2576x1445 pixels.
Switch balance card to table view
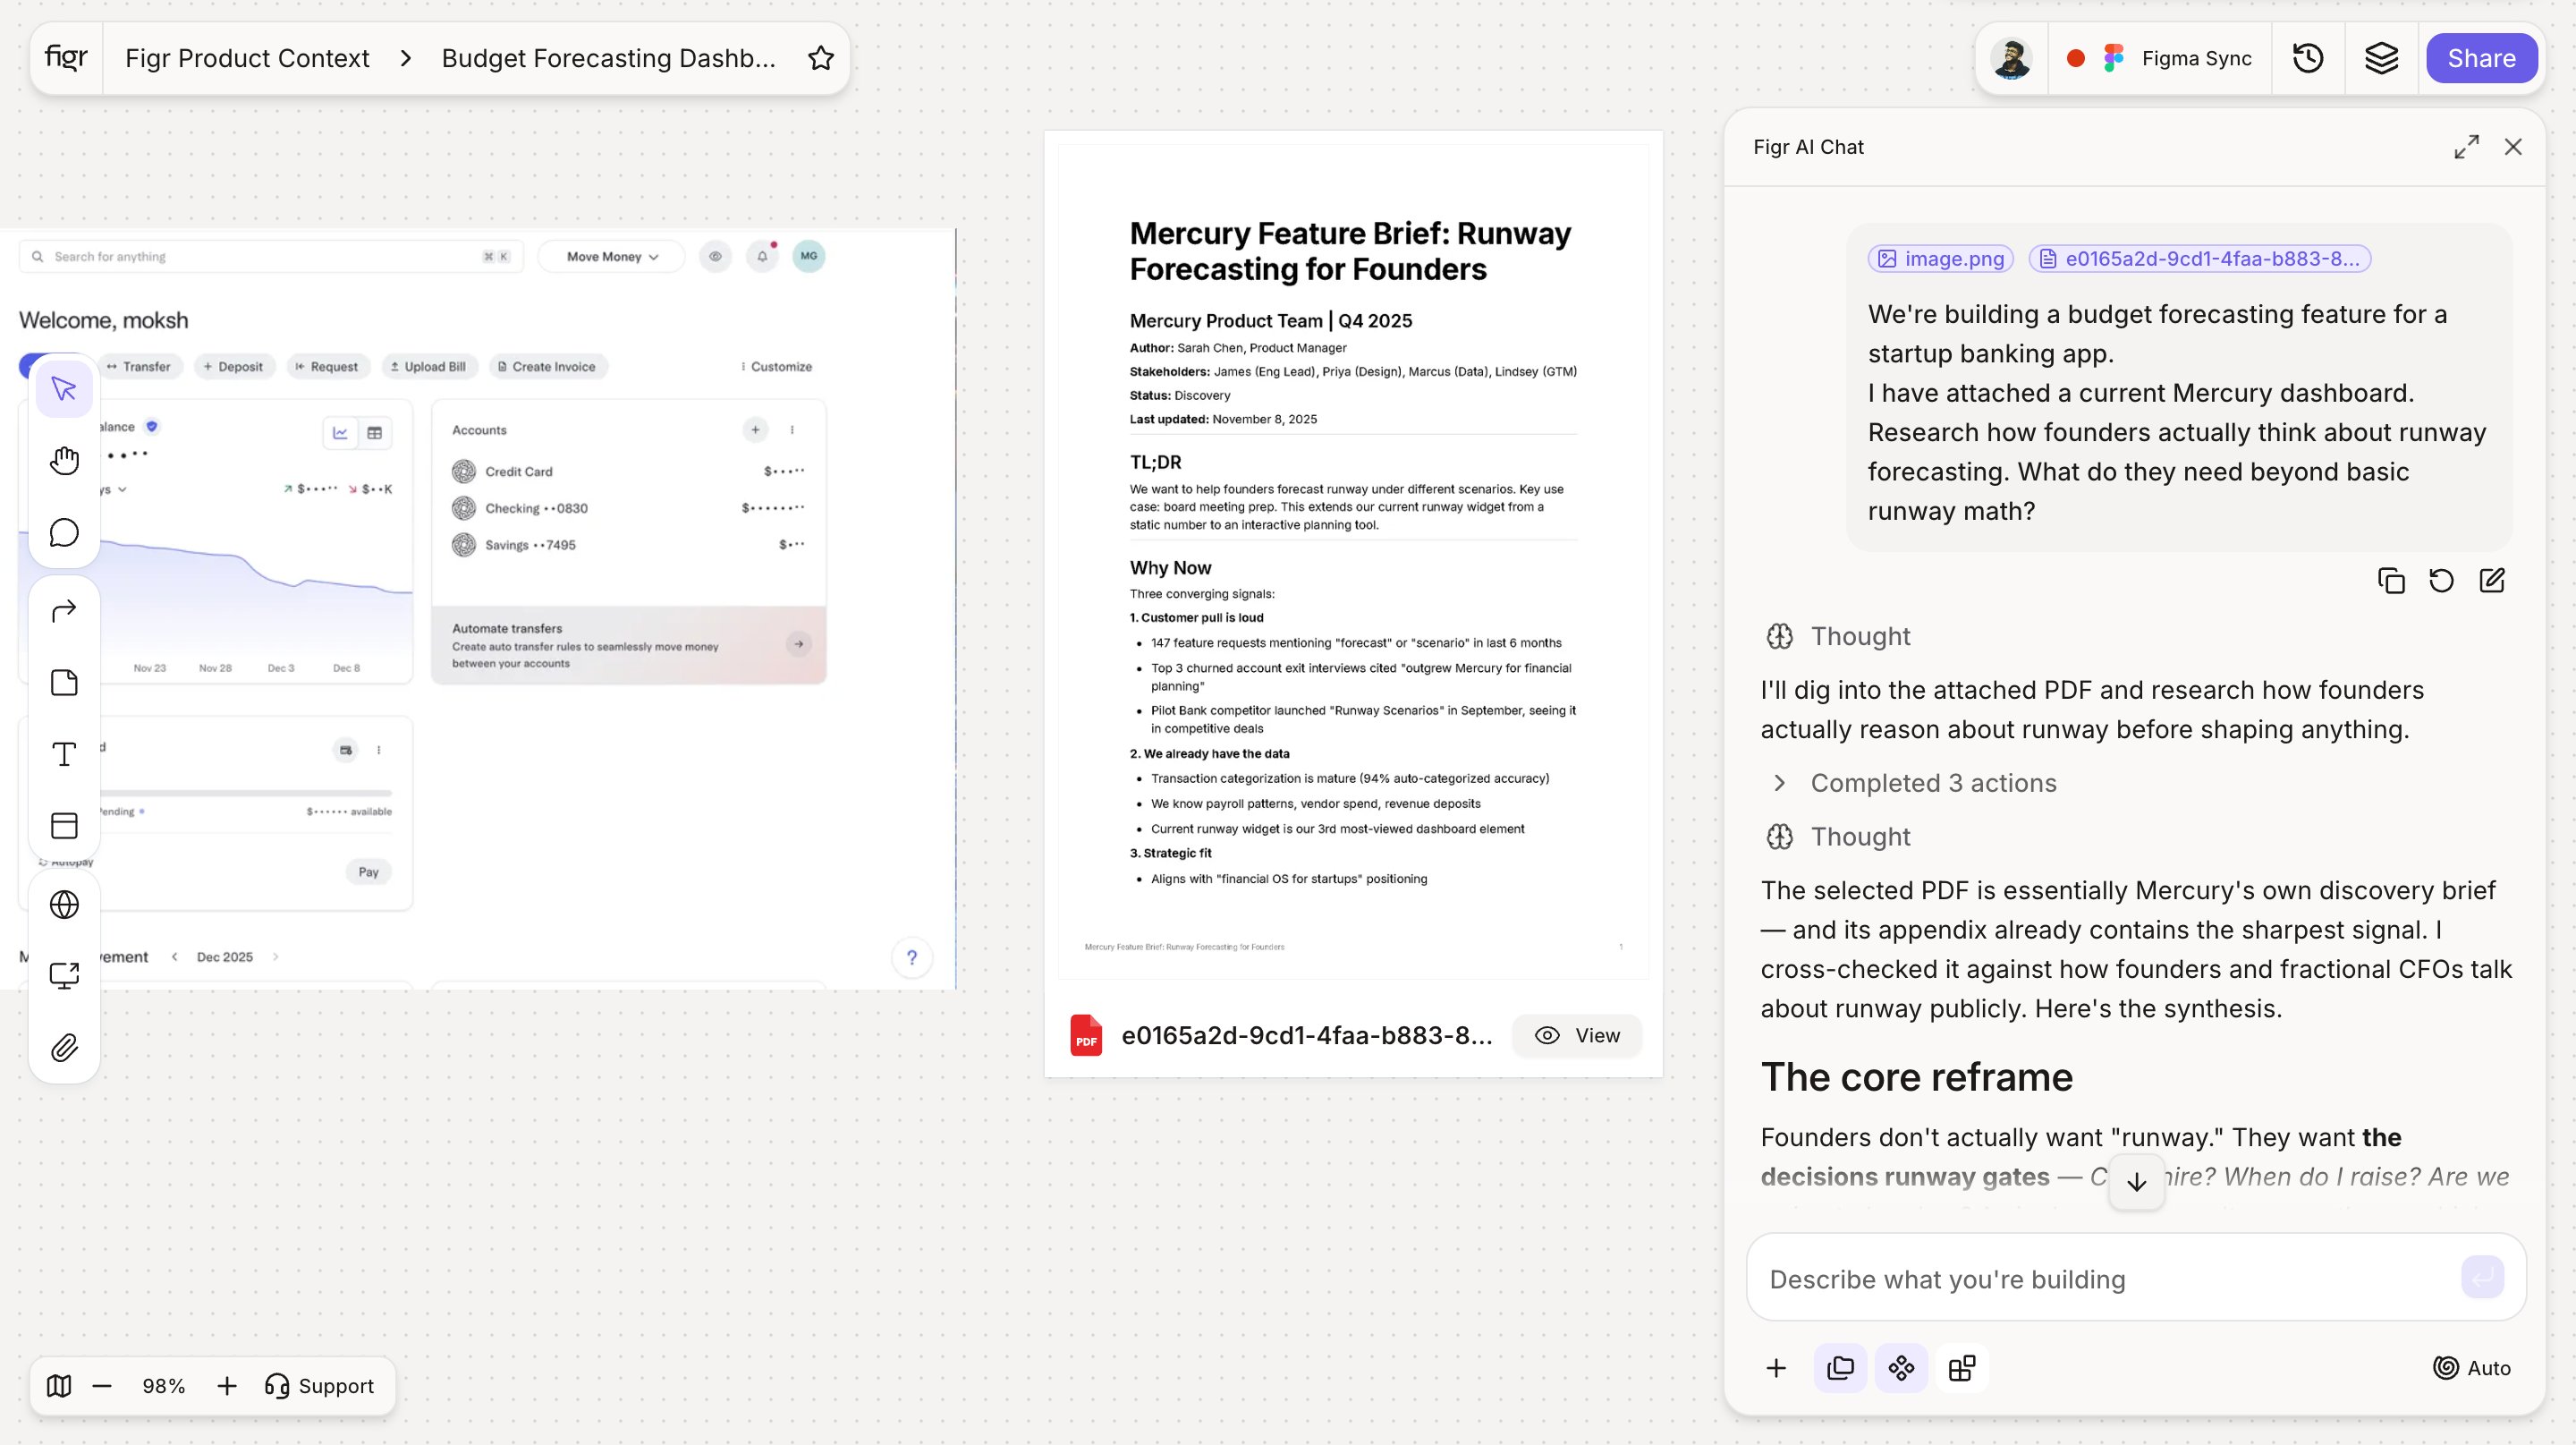coord(374,433)
